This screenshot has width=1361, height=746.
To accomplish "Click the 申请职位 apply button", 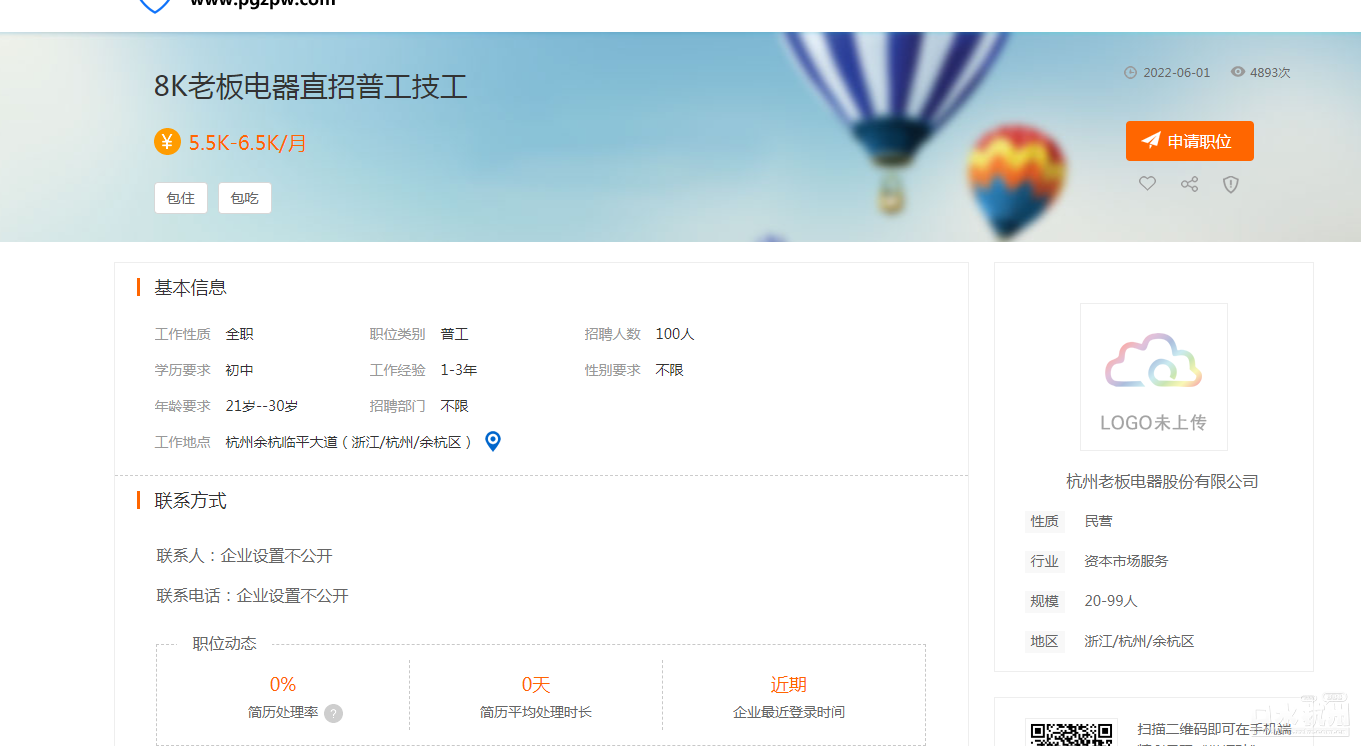I will point(1189,141).
